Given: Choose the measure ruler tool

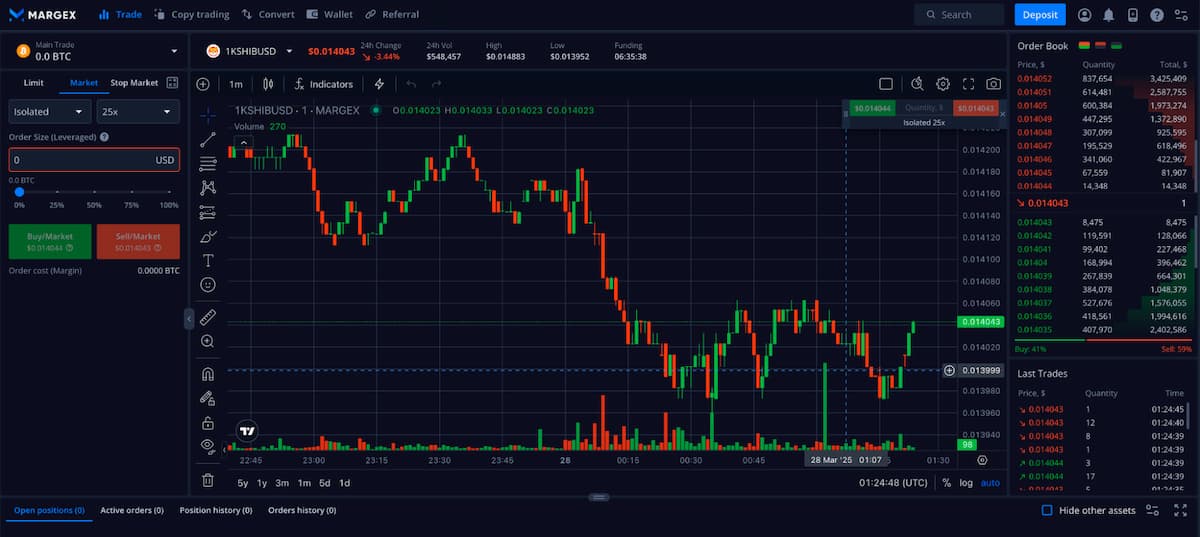Looking at the screenshot, I should (208, 317).
